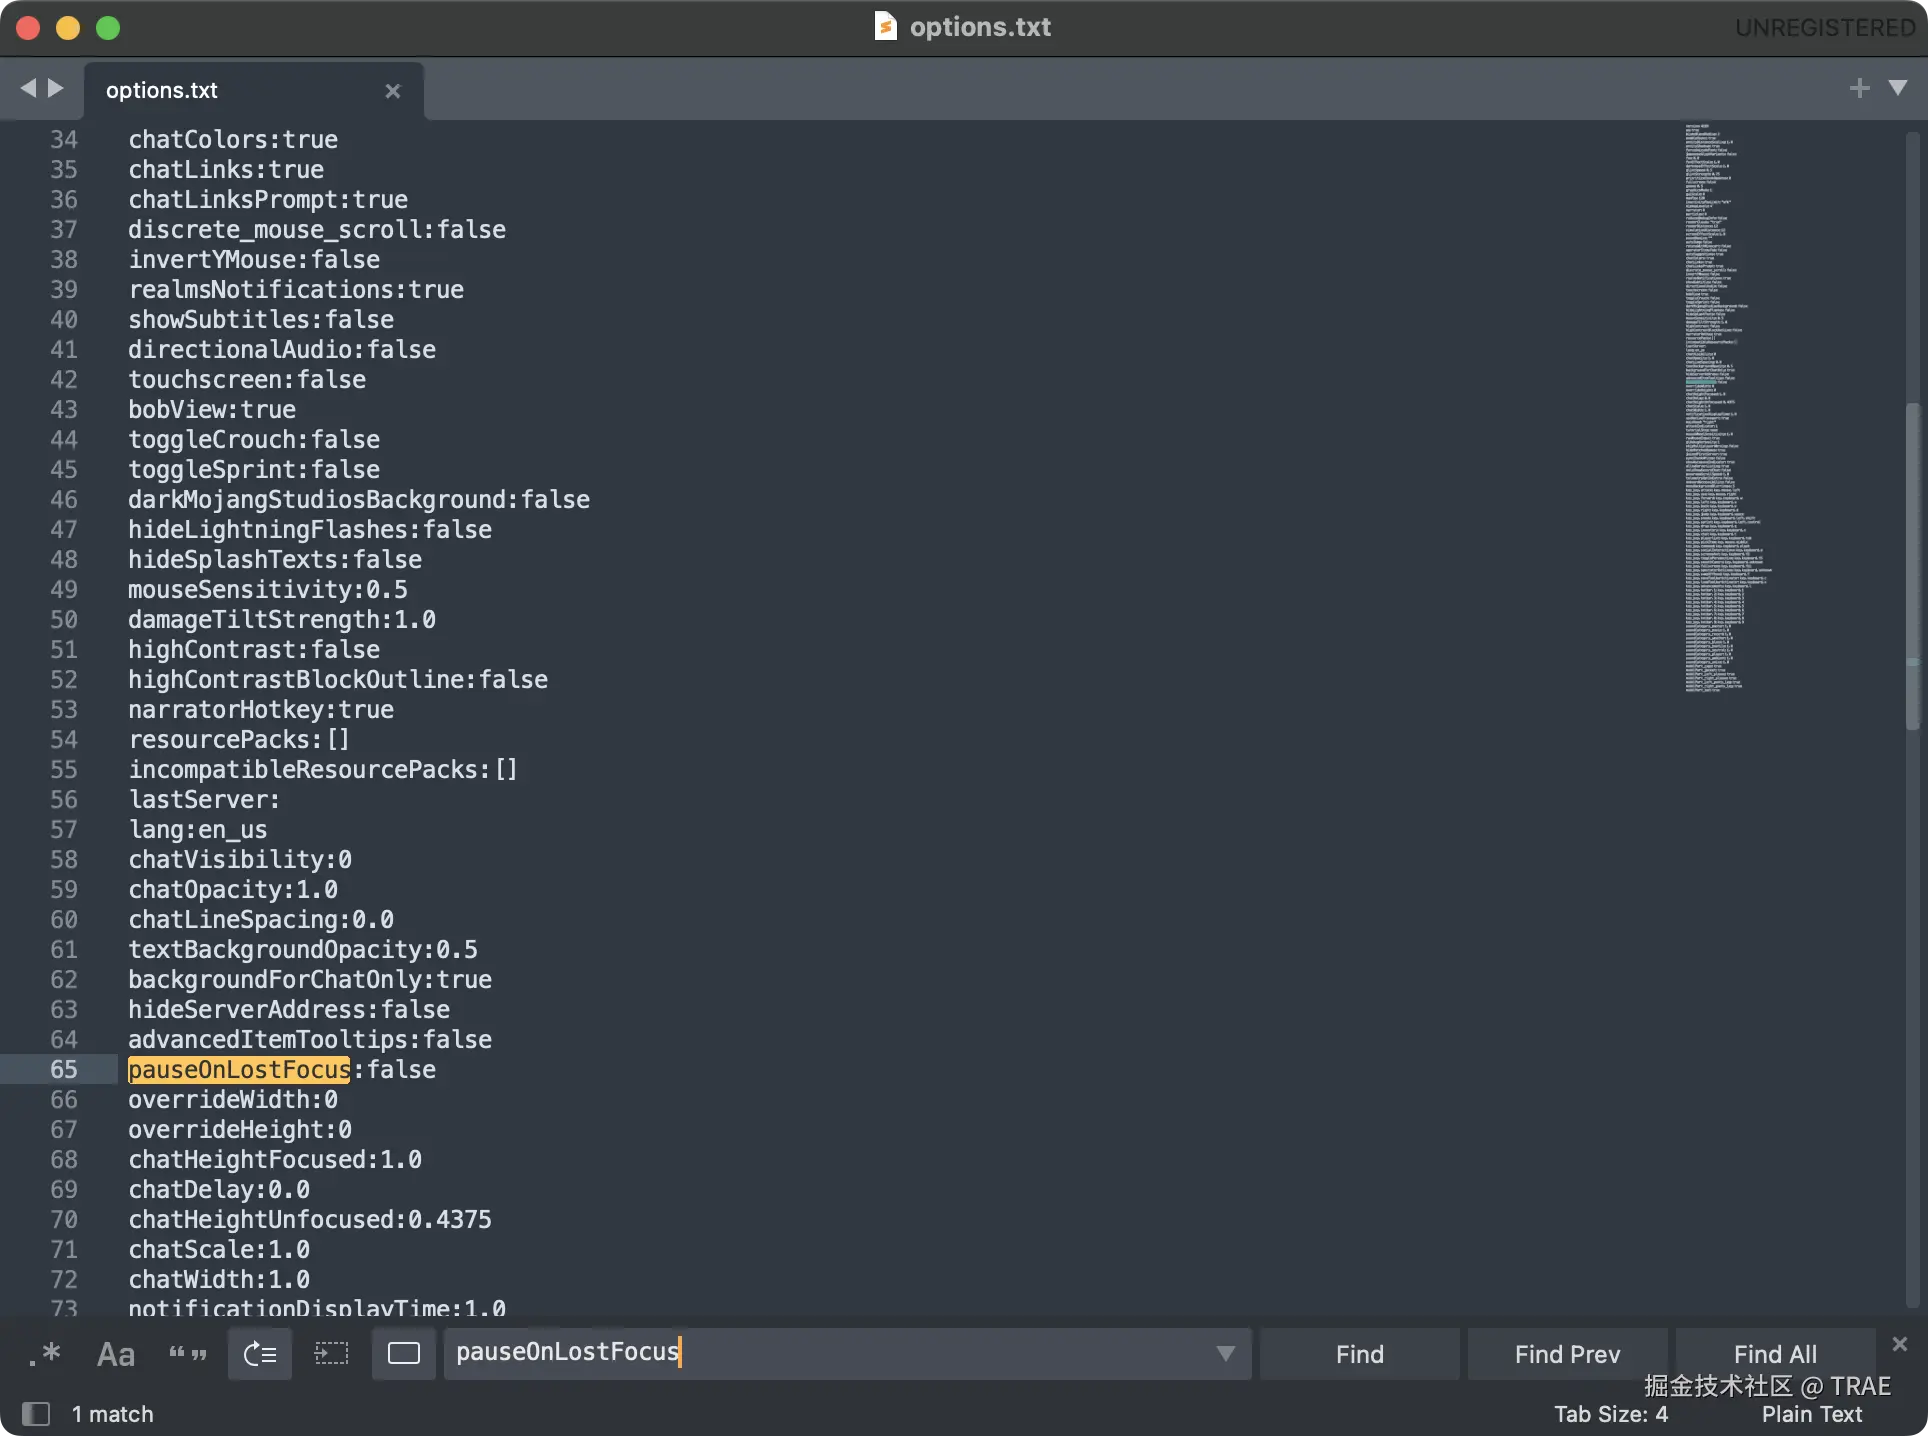Screen dimensions: 1928x1436
Task: Go to the next tab using the right arrow
Action: pyautogui.click(x=56, y=89)
